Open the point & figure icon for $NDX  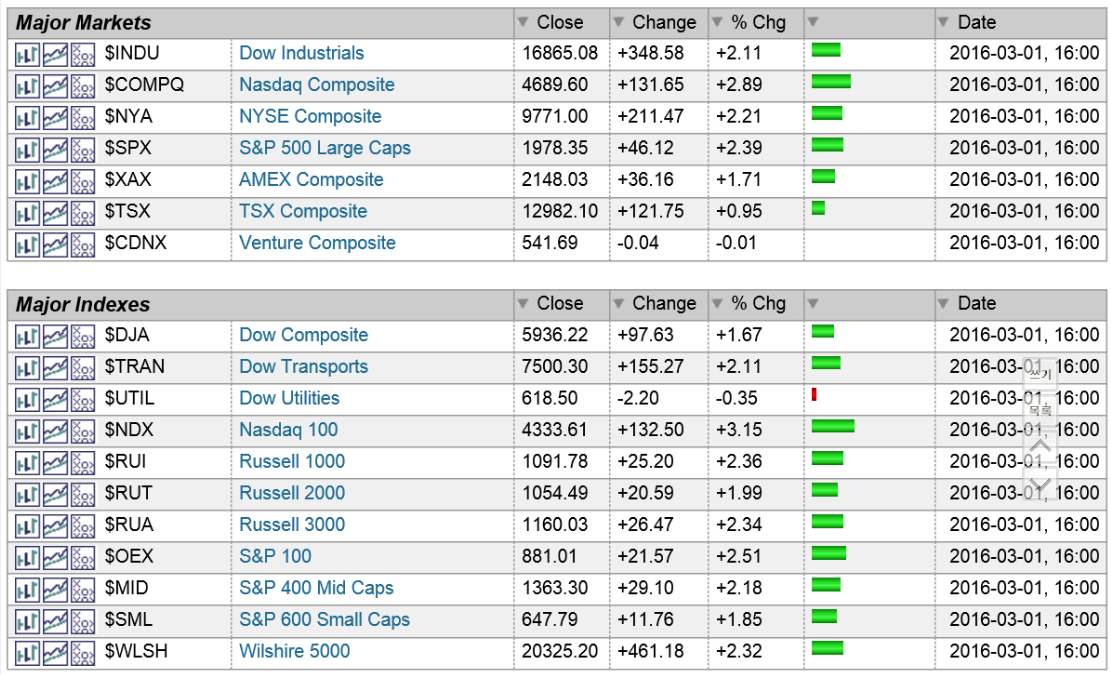pyautogui.click(x=83, y=431)
